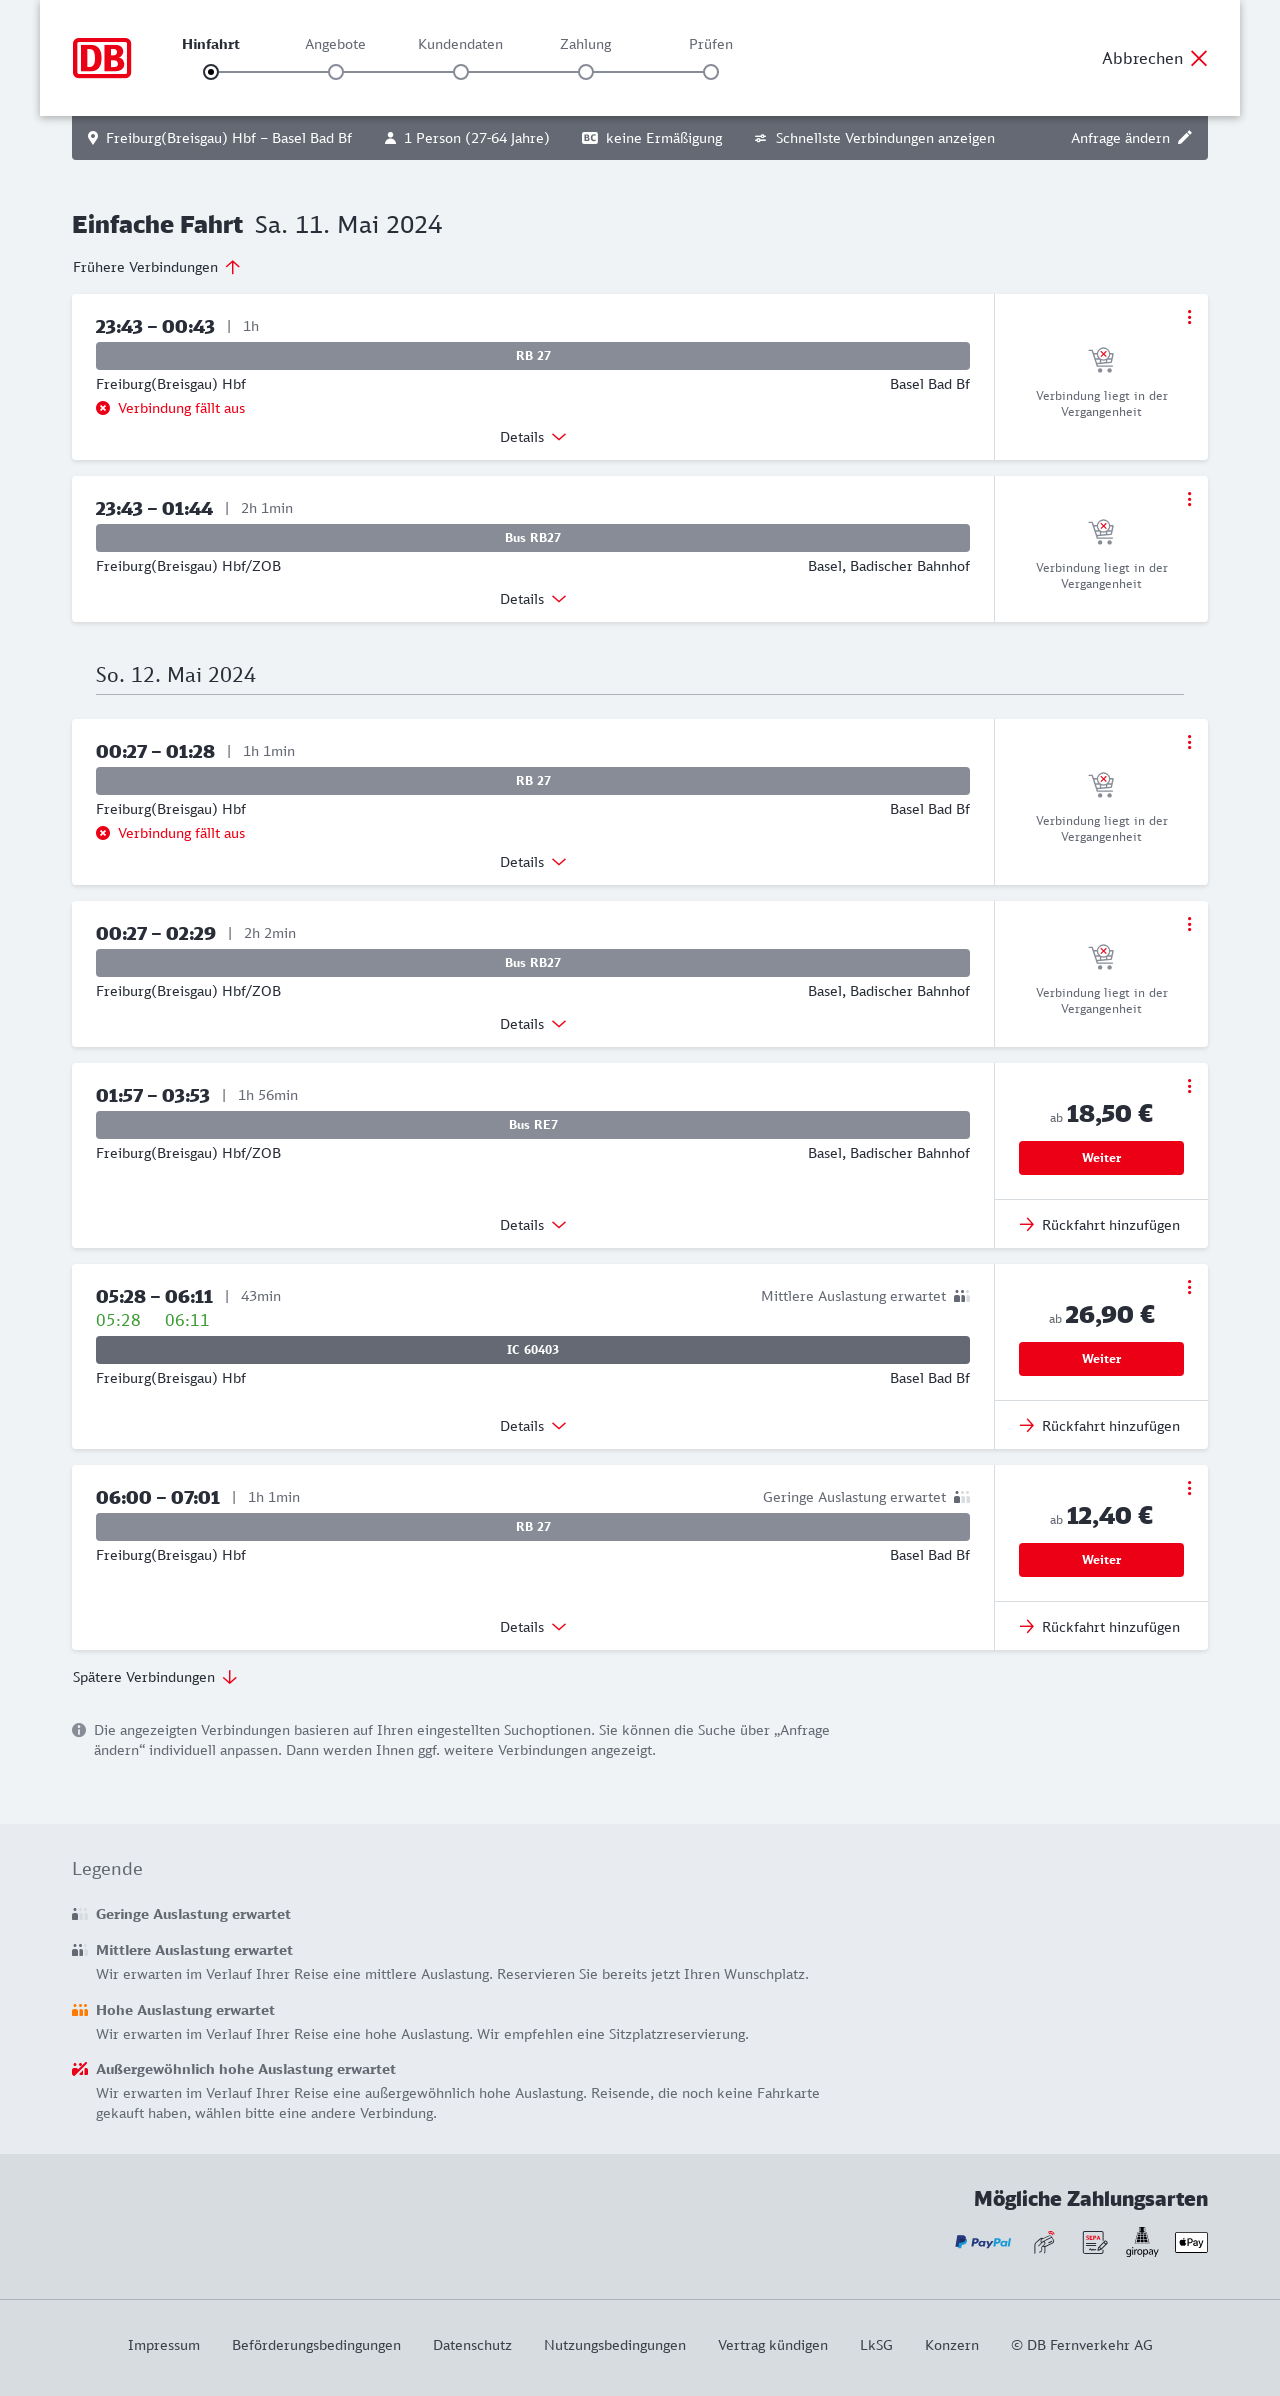Click the Abbrechen X icon
Viewport: 1280px width, 2396px height.
[x=1199, y=58]
